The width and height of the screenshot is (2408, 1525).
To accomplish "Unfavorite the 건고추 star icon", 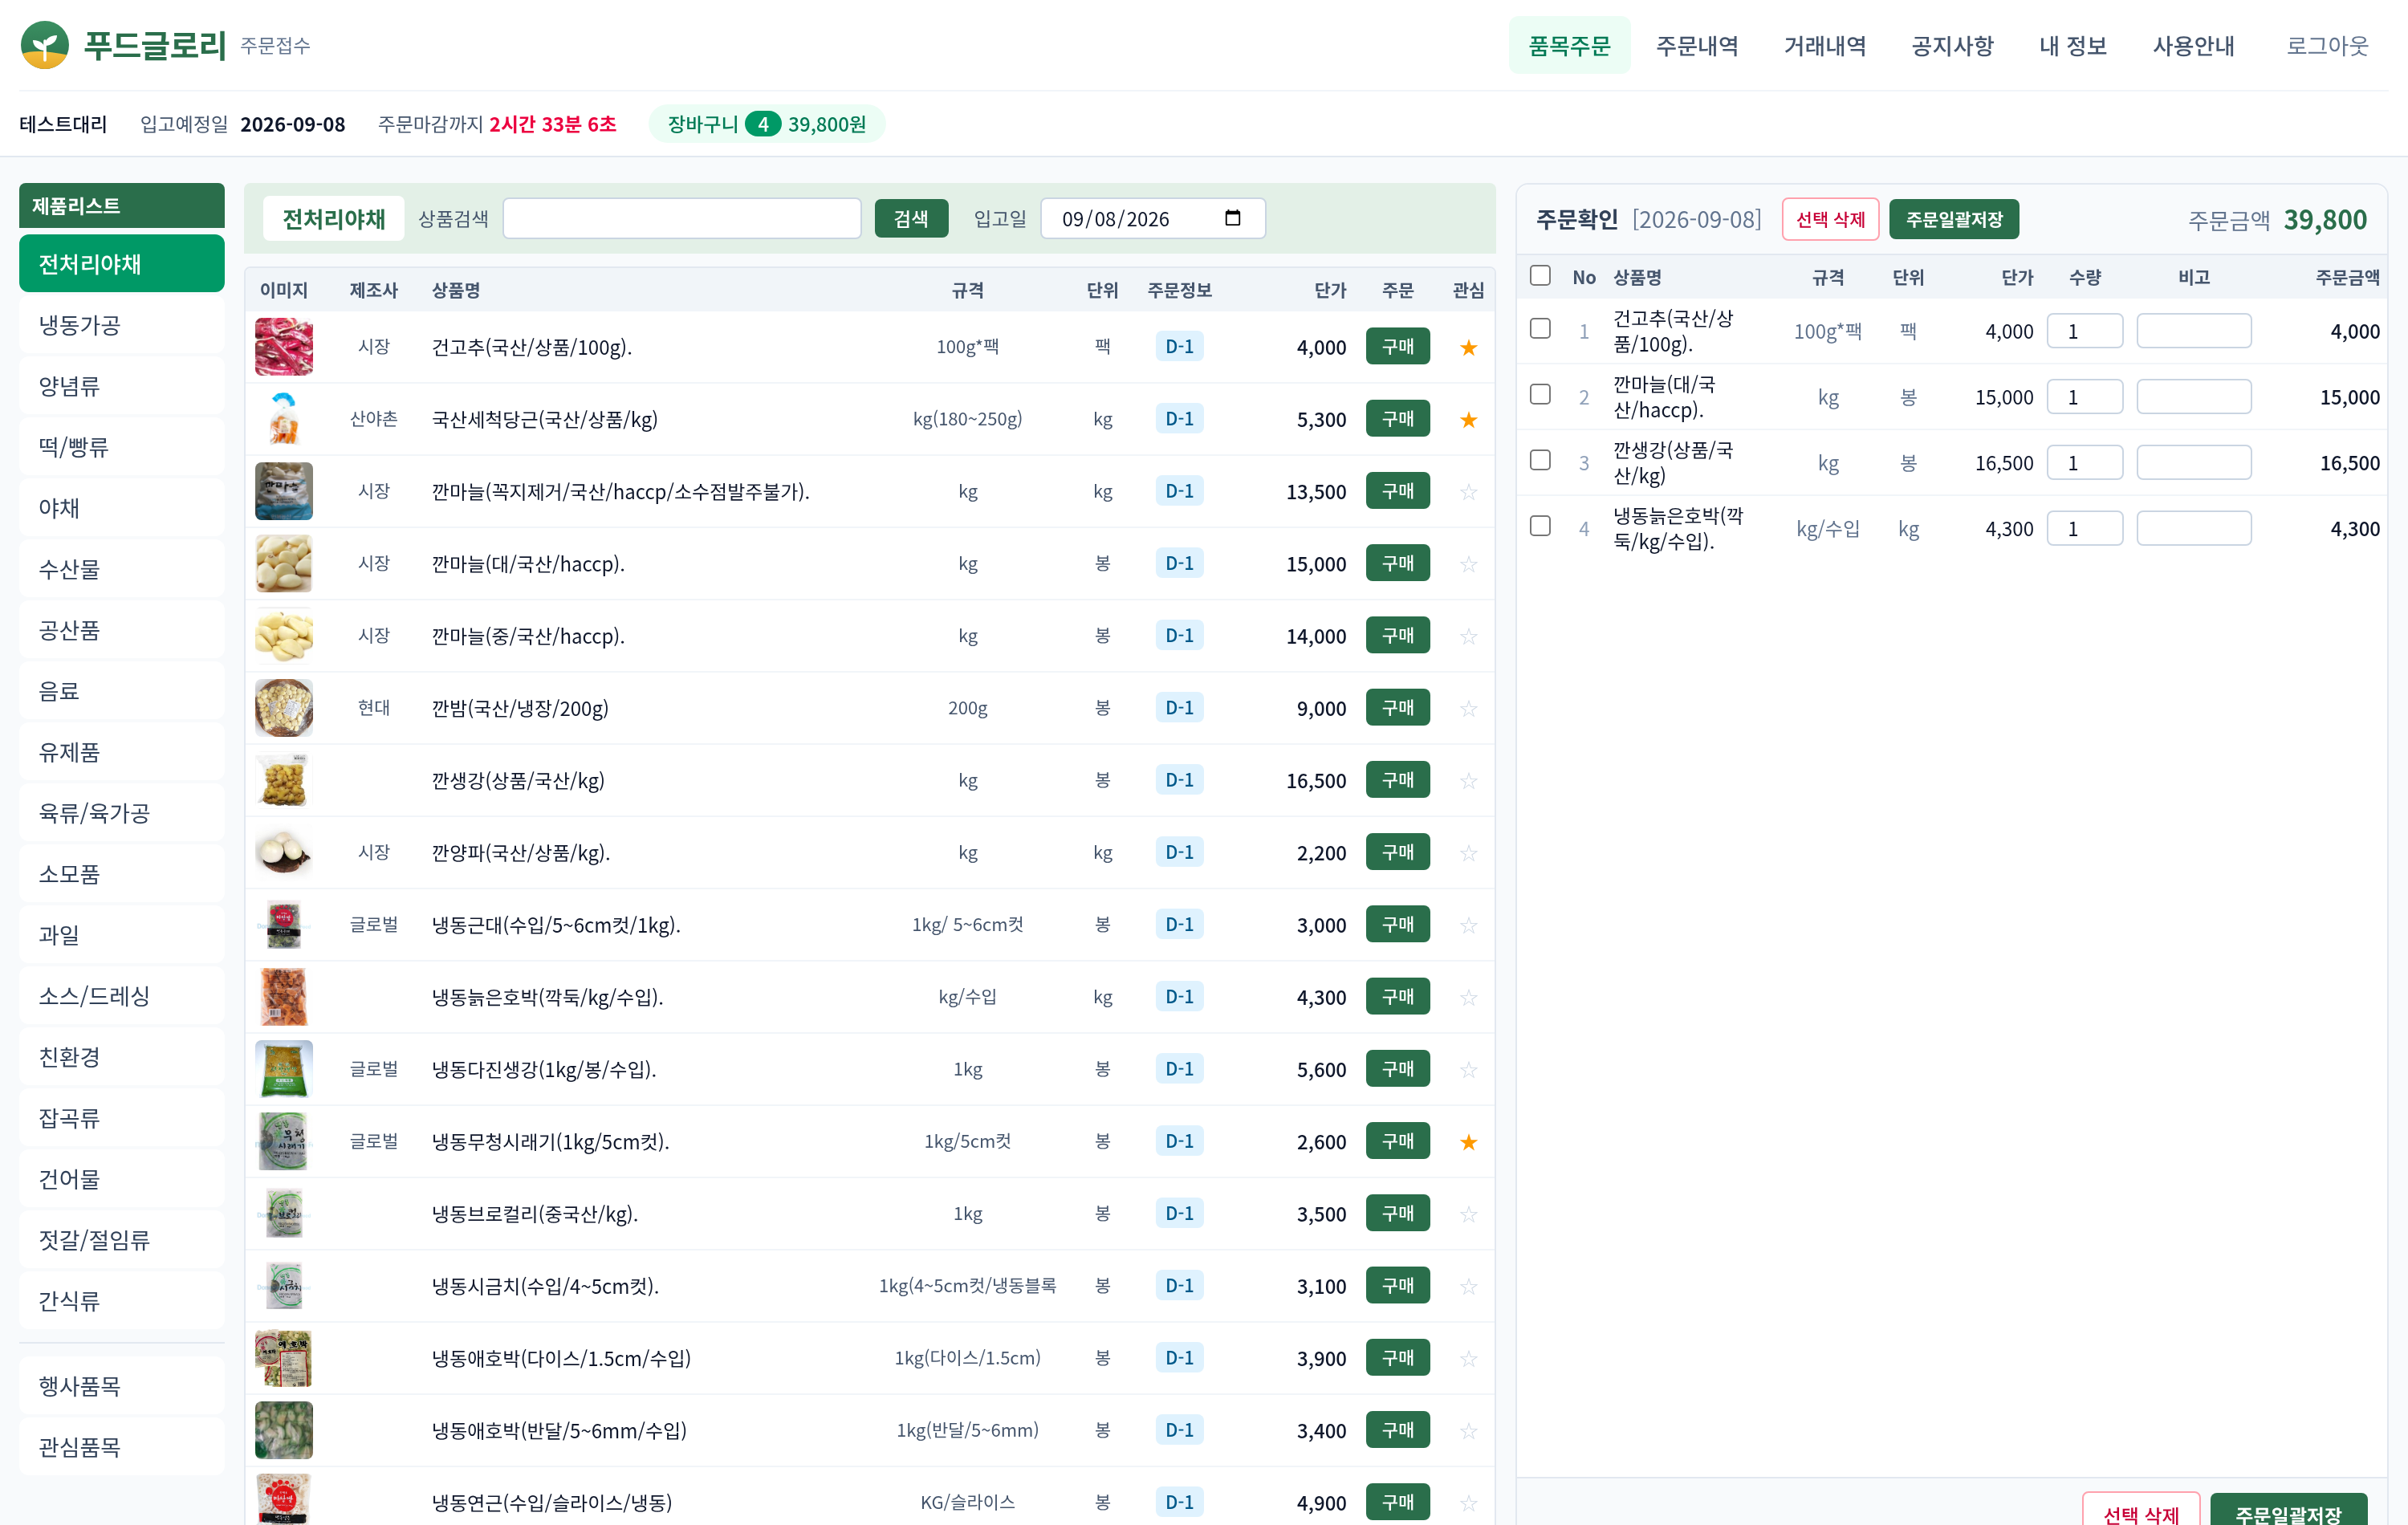I will pos(1468,347).
